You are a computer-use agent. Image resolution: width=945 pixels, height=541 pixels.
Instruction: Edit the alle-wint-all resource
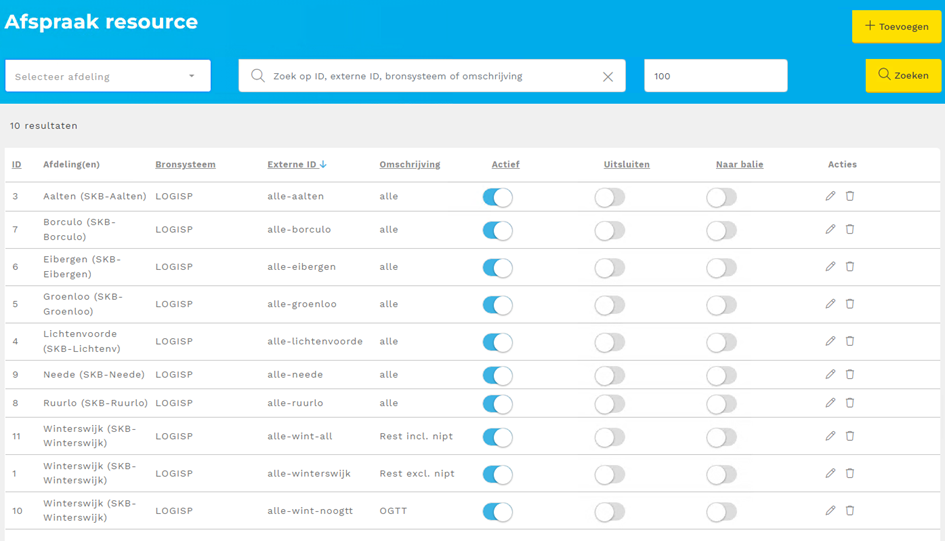click(x=830, y=436)
